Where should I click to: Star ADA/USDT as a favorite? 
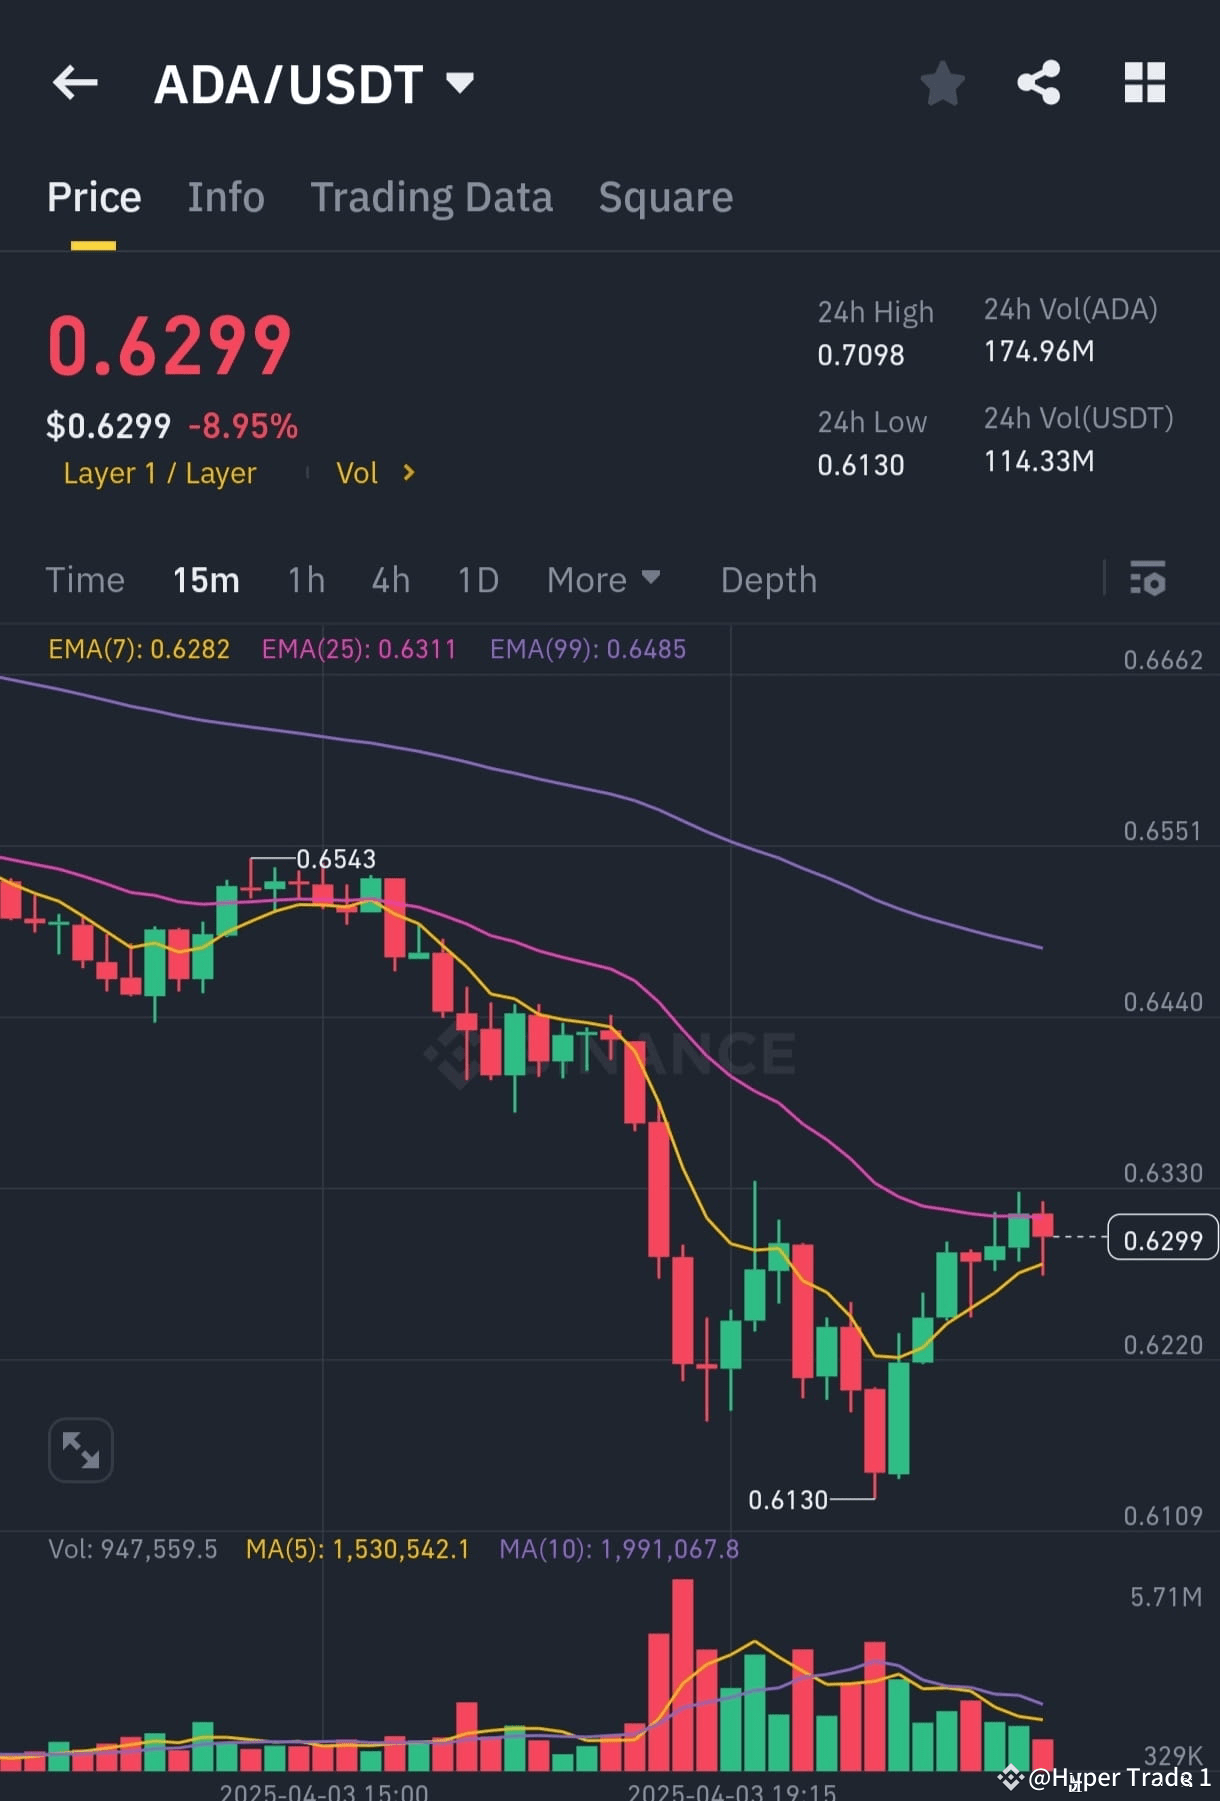click(941, 84)
